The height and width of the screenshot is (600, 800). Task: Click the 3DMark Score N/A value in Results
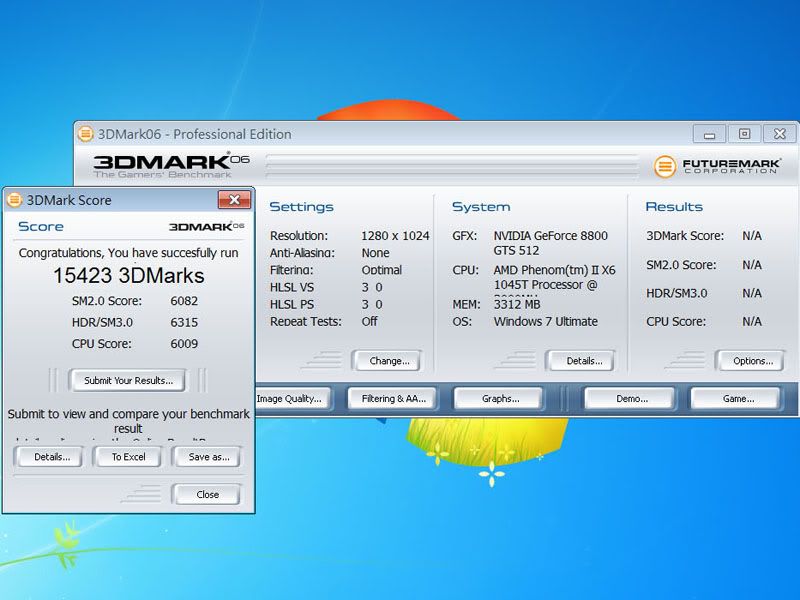coord(752,236)
